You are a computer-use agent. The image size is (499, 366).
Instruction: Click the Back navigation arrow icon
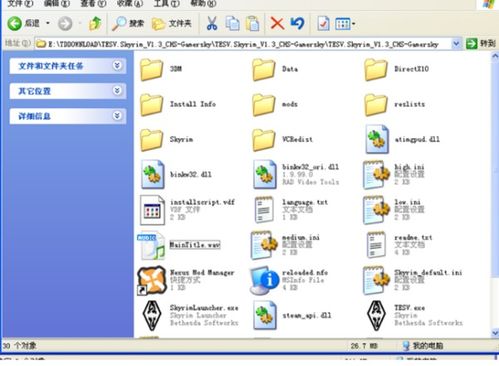(15, 23)
